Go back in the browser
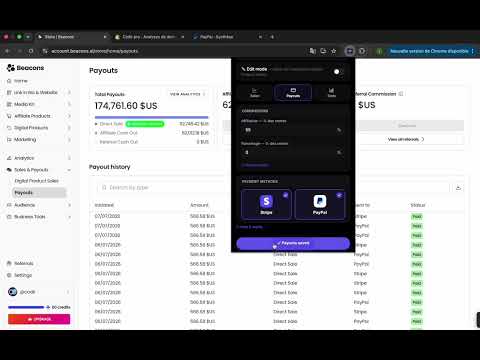Screen dimensions: 480x360 7,51
